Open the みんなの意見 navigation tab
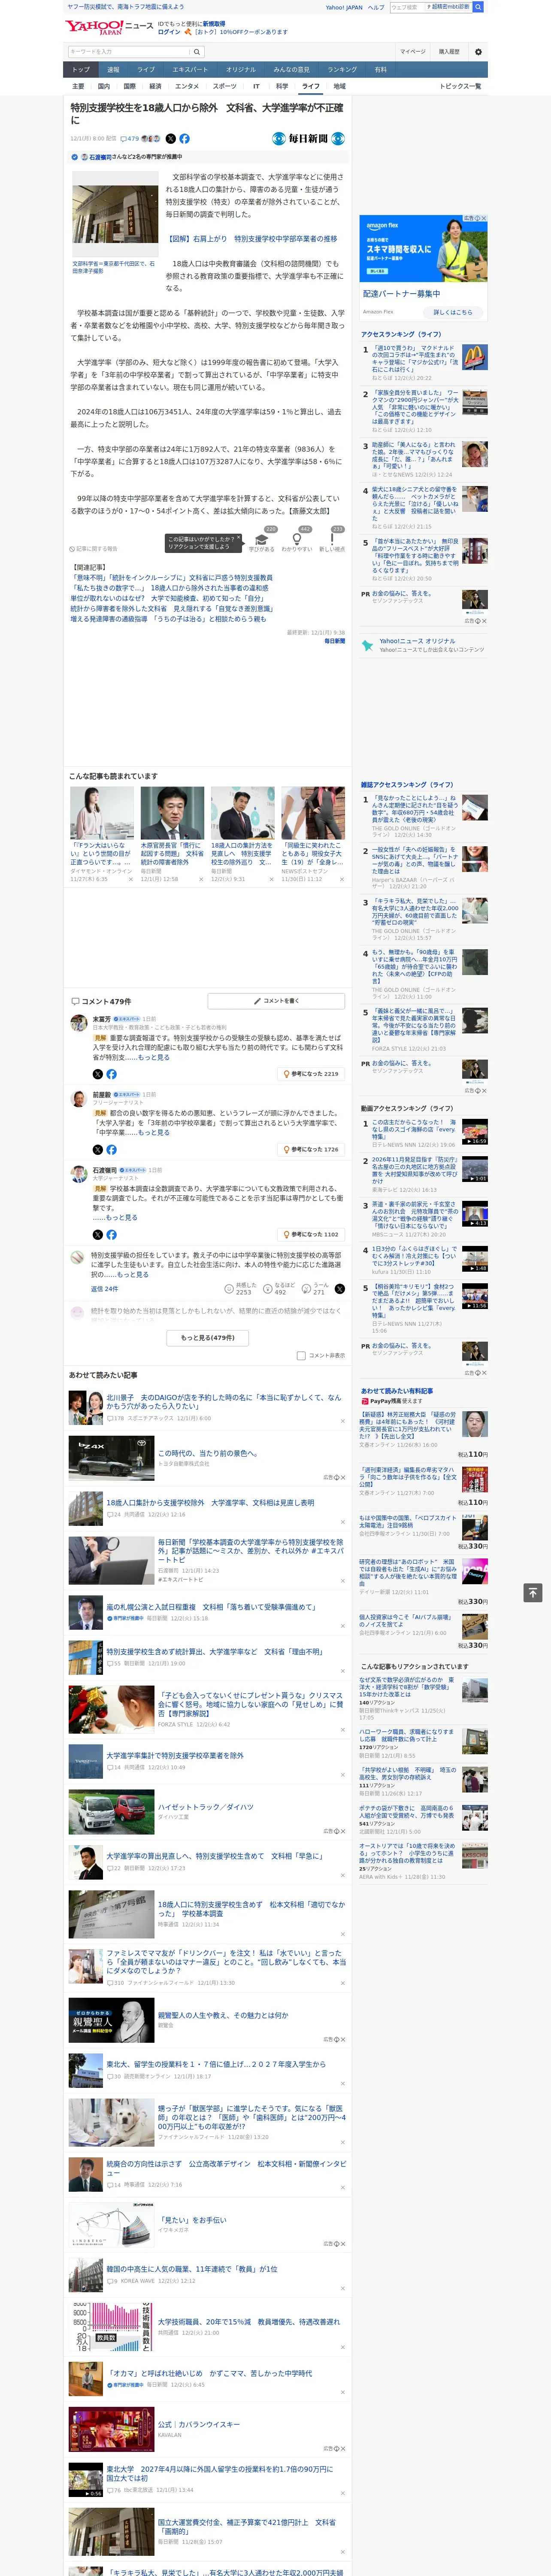 coord(291,70)
